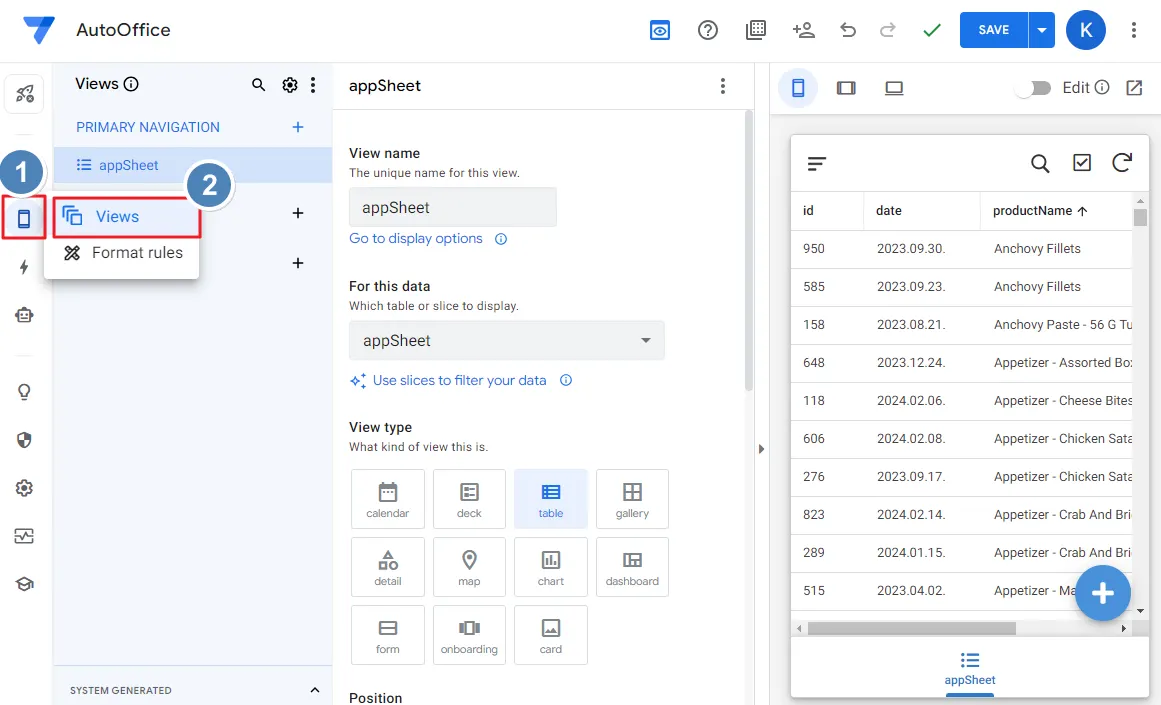The image size is (1161, 705).
Task: Open the Security shield icon in the sidebar
Action: point(24,440)
